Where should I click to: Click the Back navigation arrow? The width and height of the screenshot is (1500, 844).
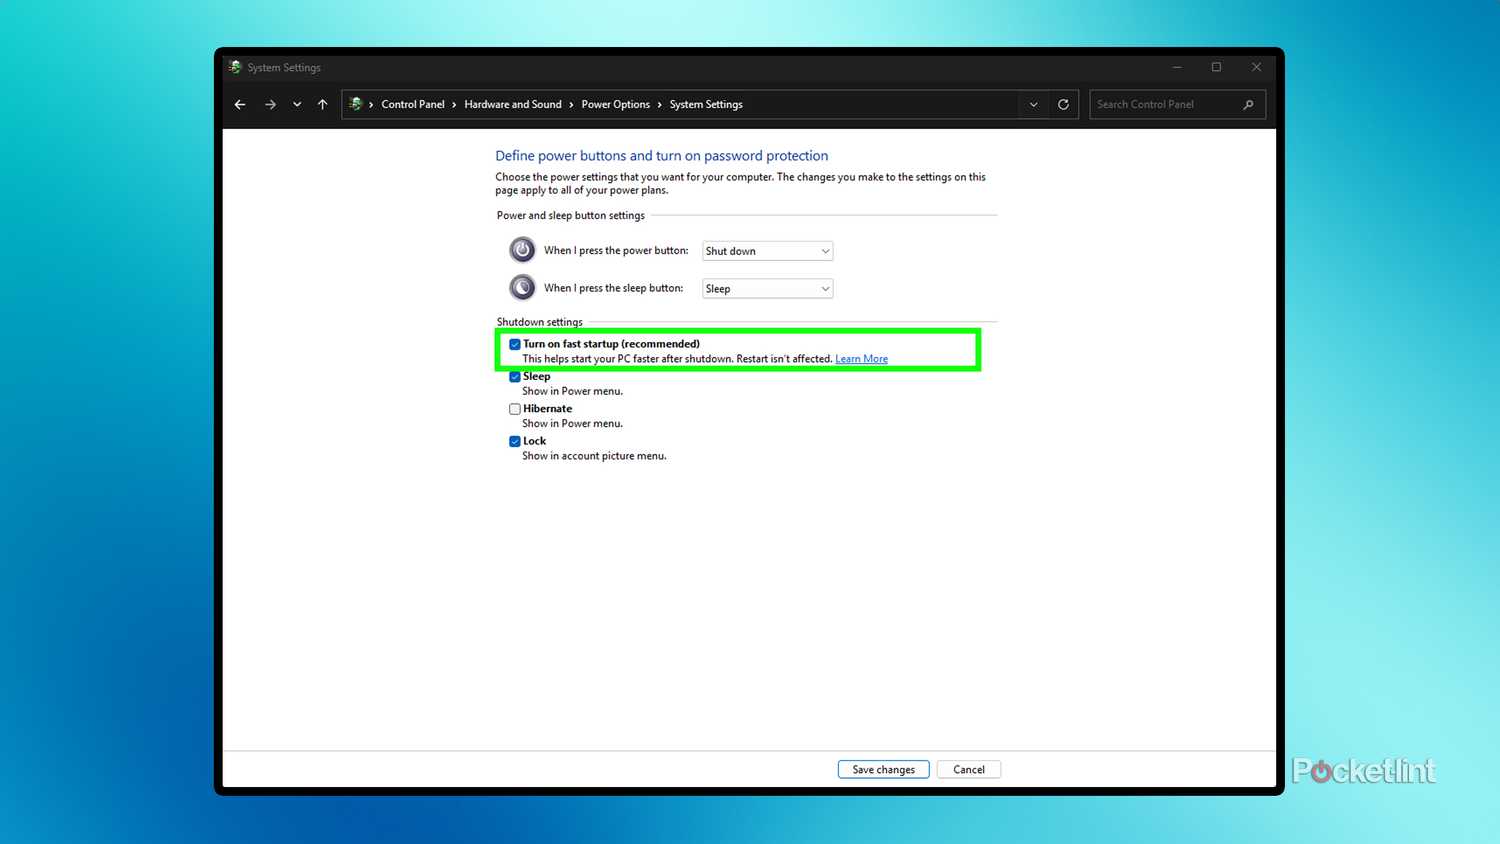240,104
